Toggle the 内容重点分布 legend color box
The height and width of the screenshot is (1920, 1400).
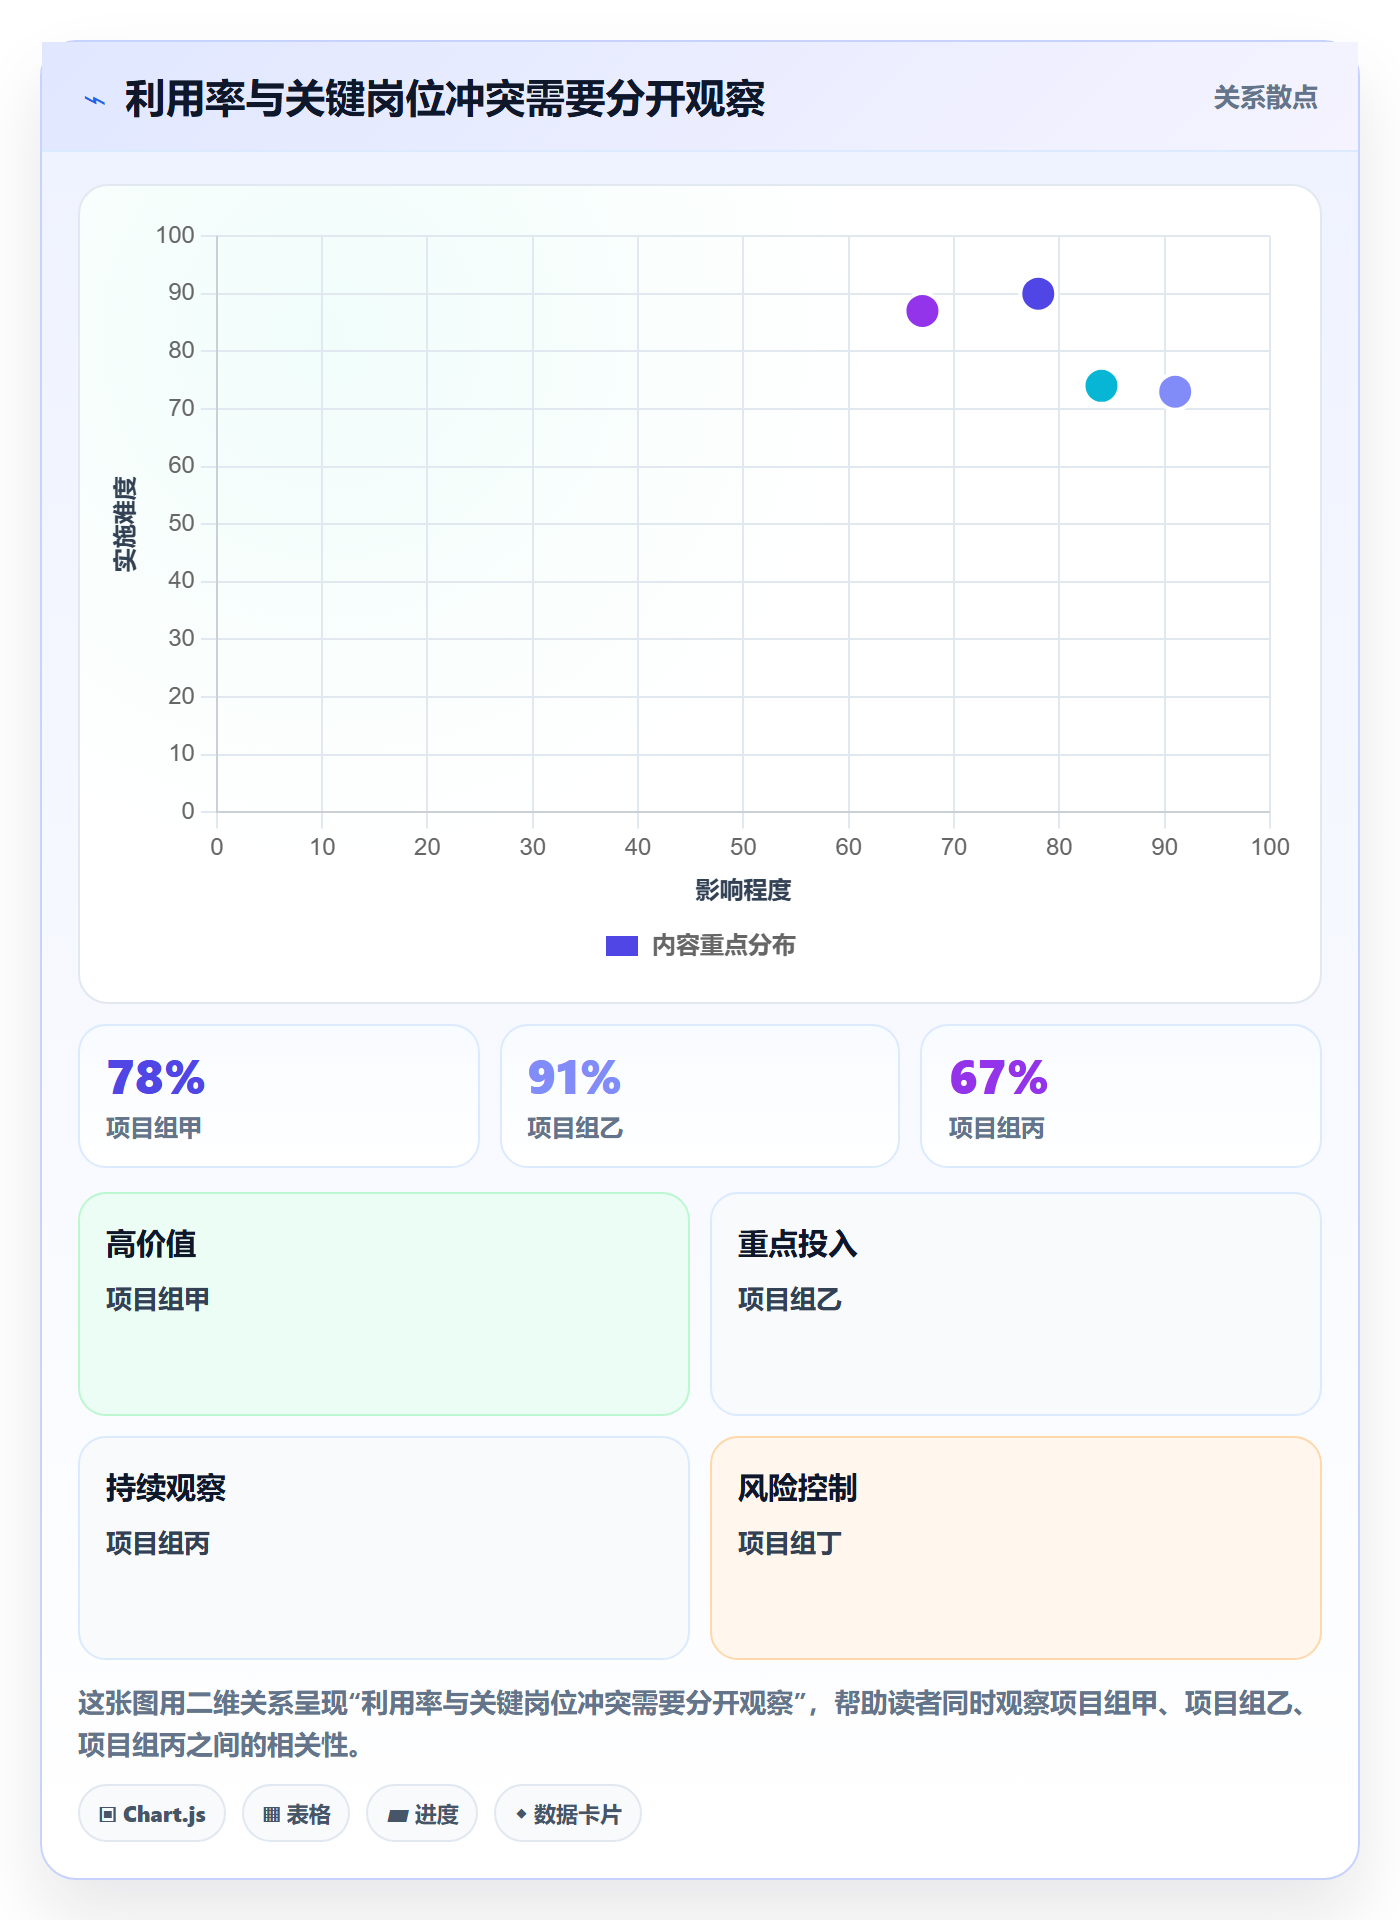click(x=622, y=946)
